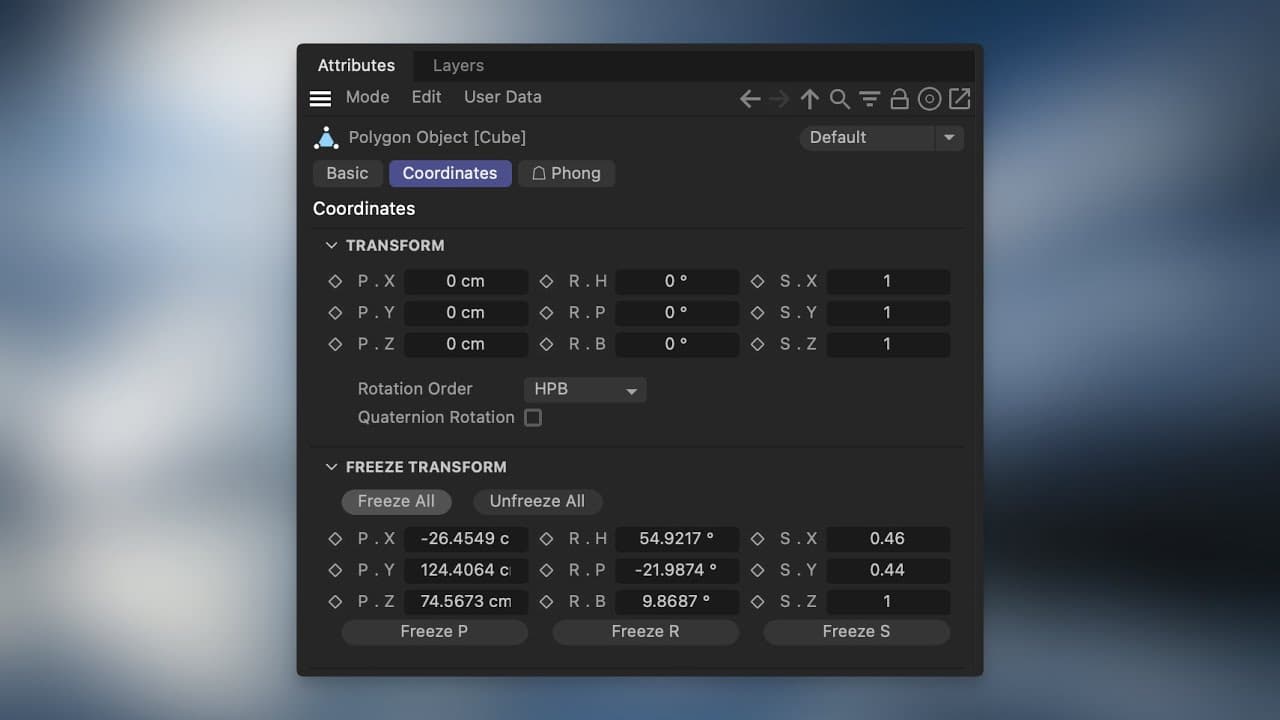Click the keyframe diamond beside R.H under Freeze Transform
This screenshot has height=720, width=1280.
pos(546,539)
